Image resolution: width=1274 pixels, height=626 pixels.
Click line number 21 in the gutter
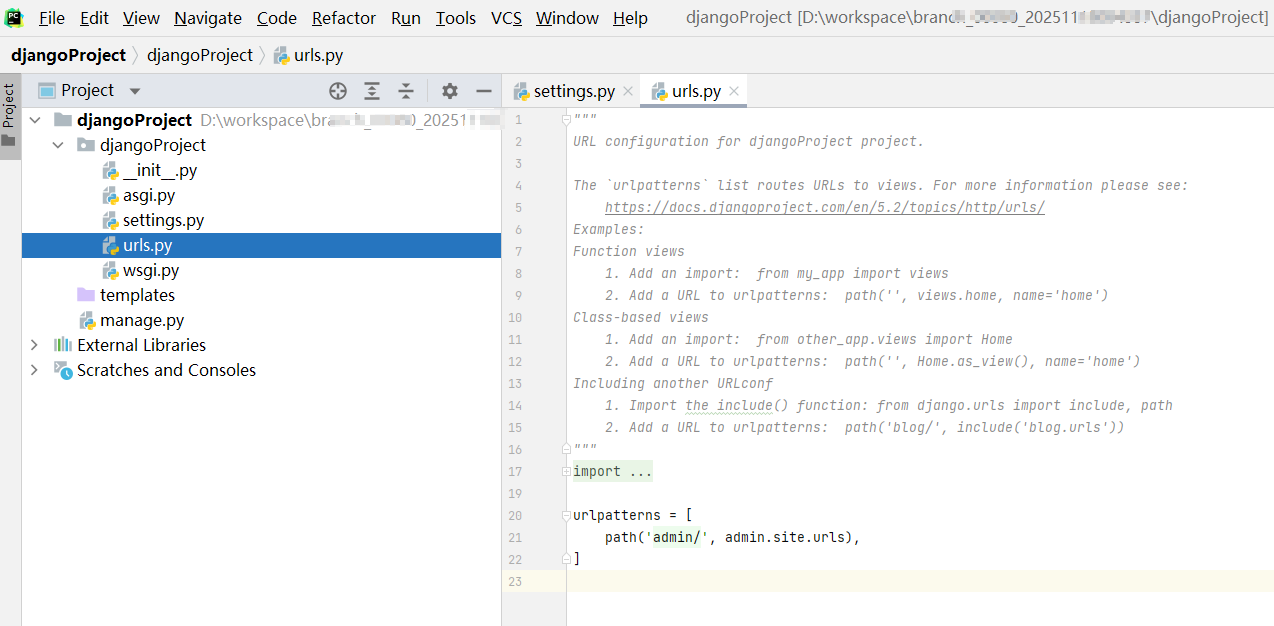[x=515, y=537]
